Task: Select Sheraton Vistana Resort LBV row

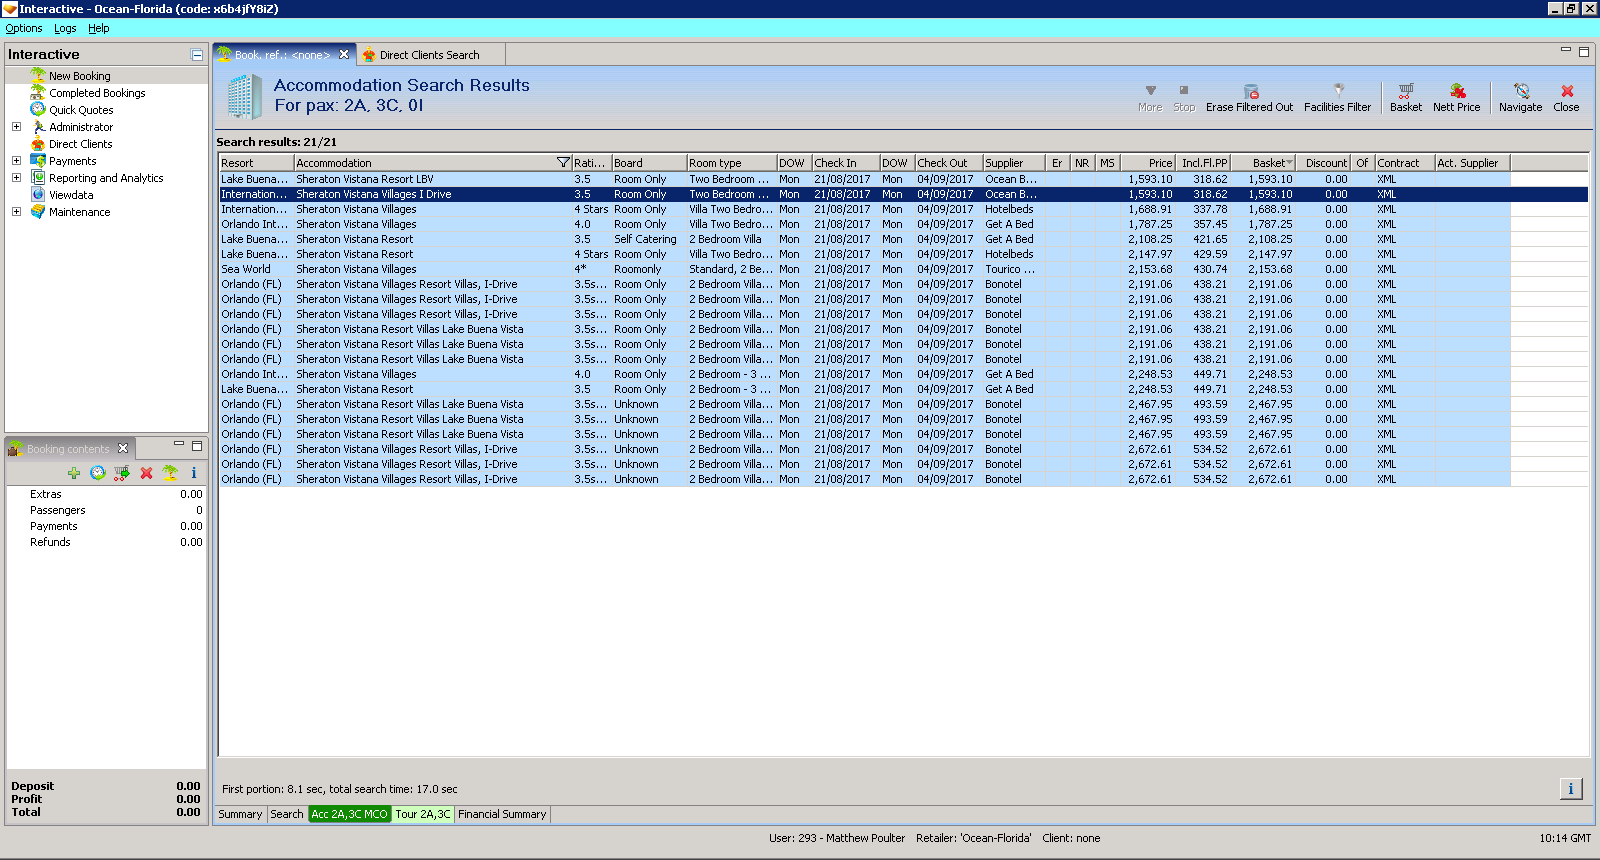Action: pos(864,179)
